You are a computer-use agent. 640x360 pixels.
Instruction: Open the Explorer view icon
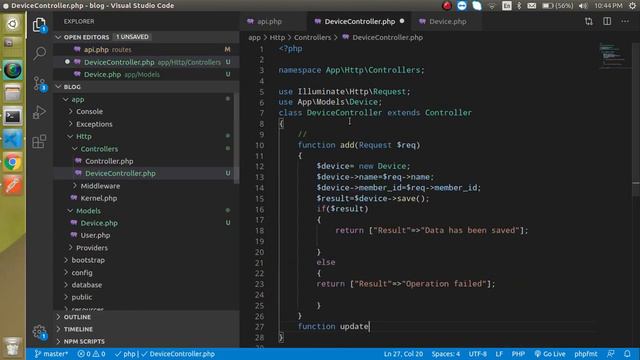click(39, 25)
